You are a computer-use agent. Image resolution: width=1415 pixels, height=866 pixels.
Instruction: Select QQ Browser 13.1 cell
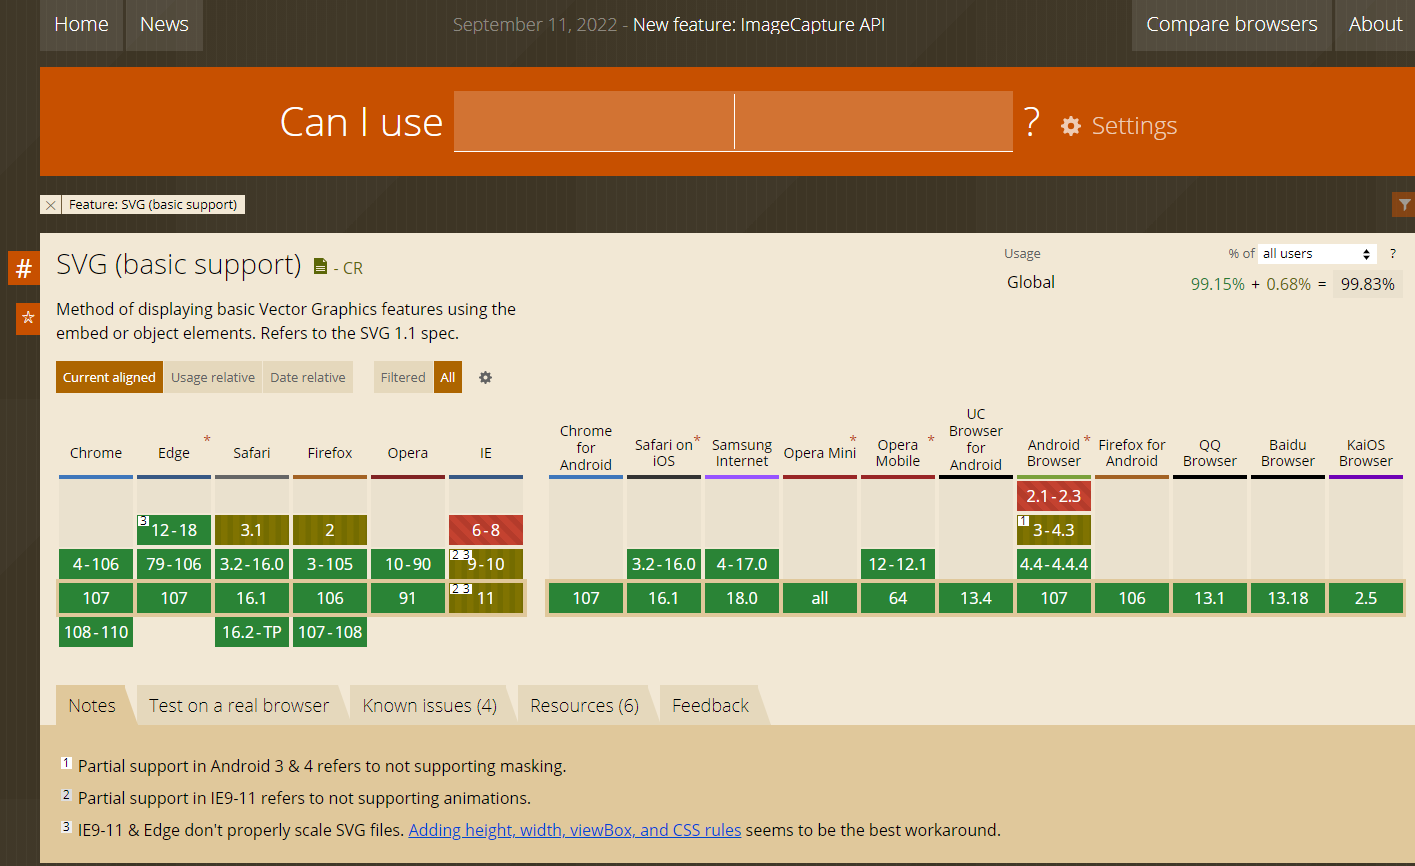coord(1210,598)
